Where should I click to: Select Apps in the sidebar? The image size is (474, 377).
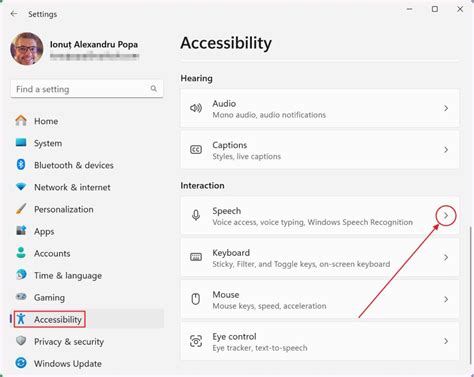[44, 231]
